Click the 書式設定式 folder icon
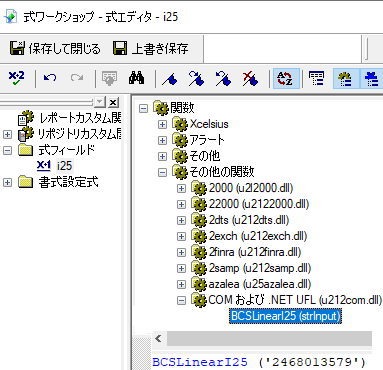This screenshot has width=383, height=370. (x=26, y=182)
